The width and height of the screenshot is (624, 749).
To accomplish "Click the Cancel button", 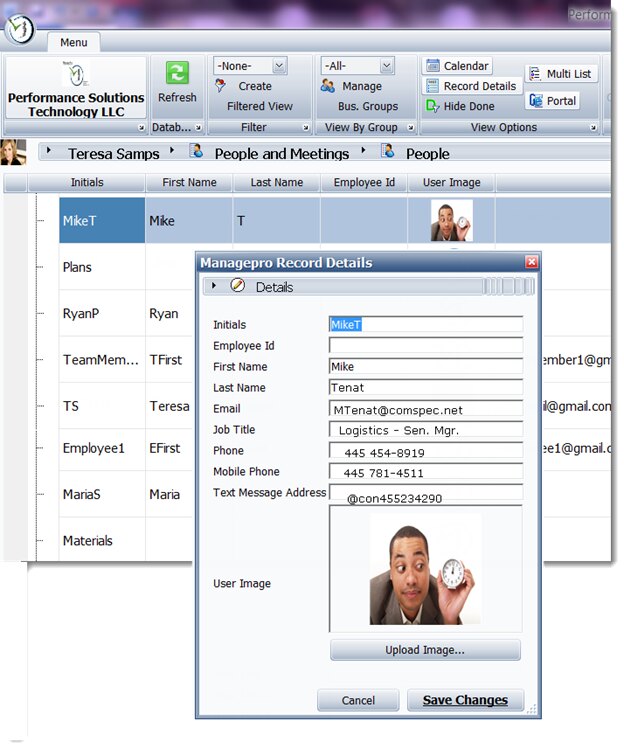I will (x=358, y=700).
